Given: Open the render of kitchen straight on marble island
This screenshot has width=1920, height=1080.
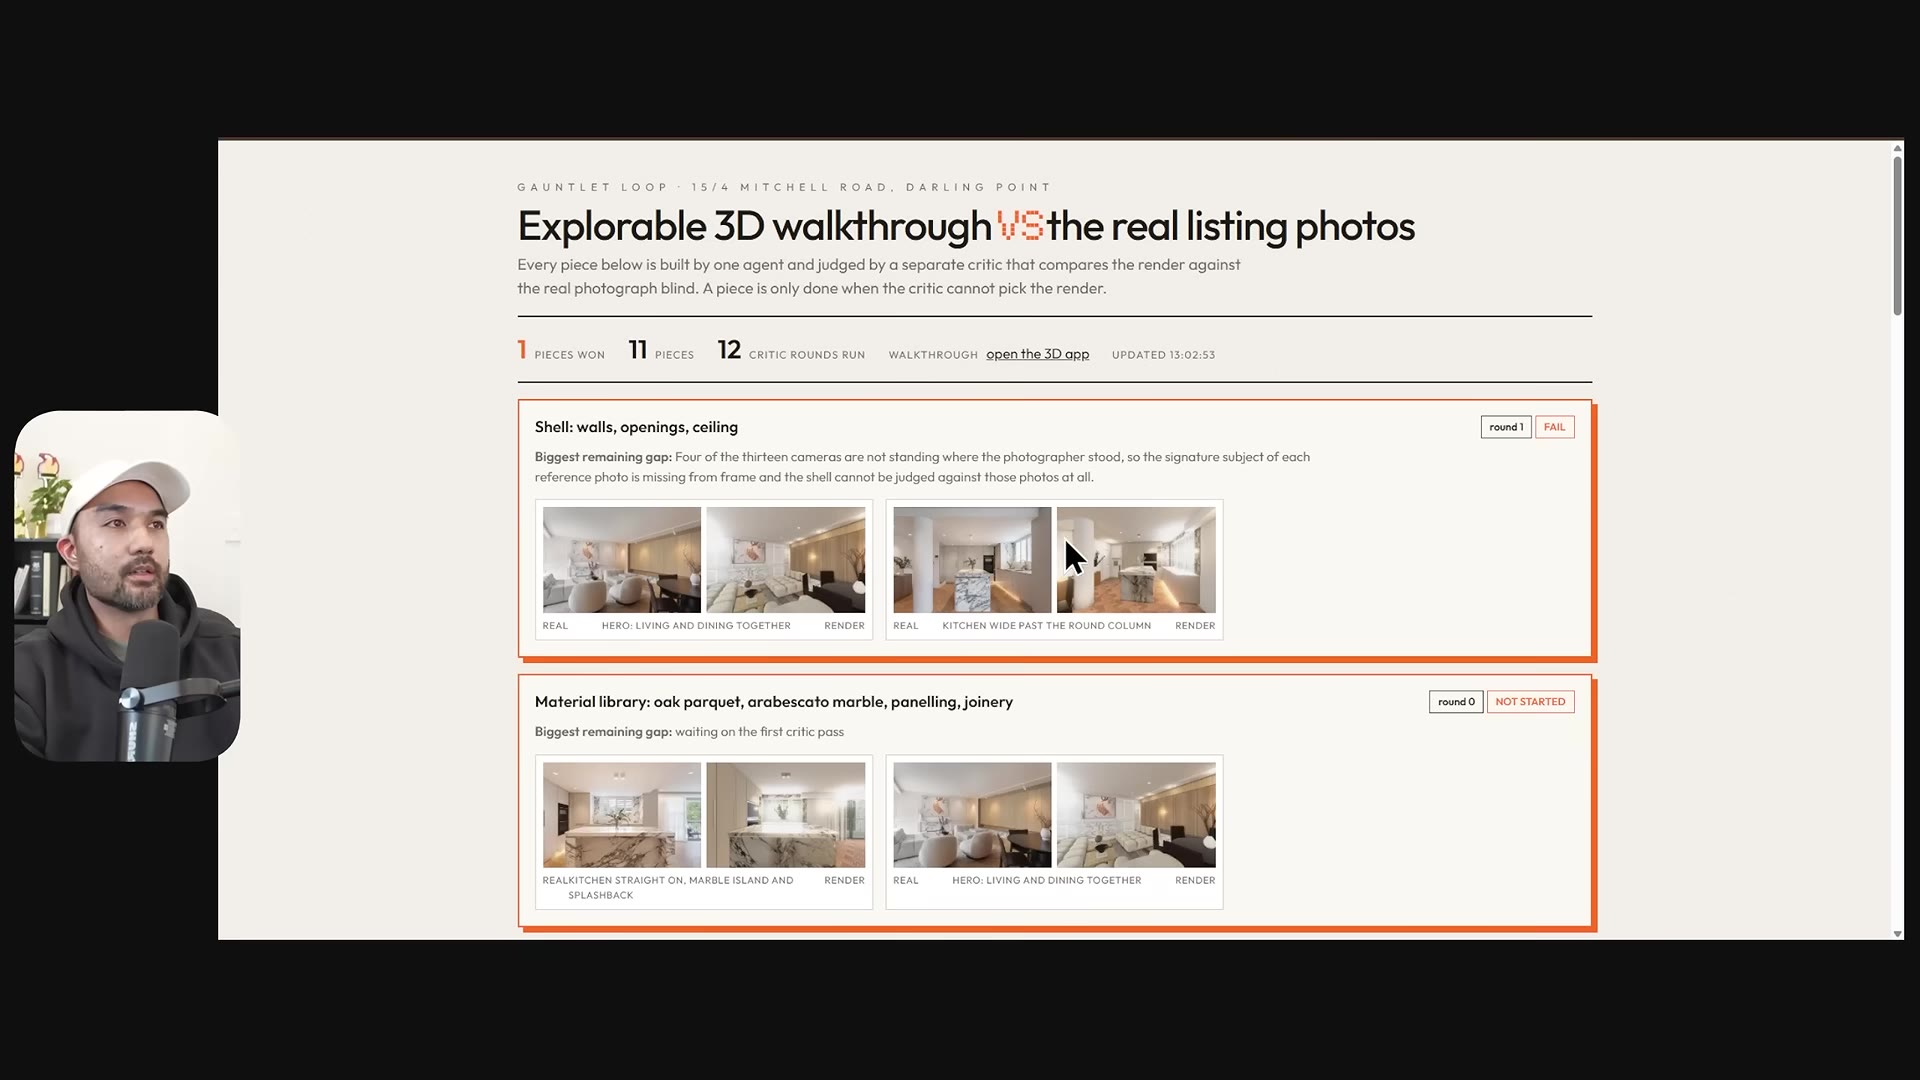Looking at the screenshot, I should tap(786, 815).
